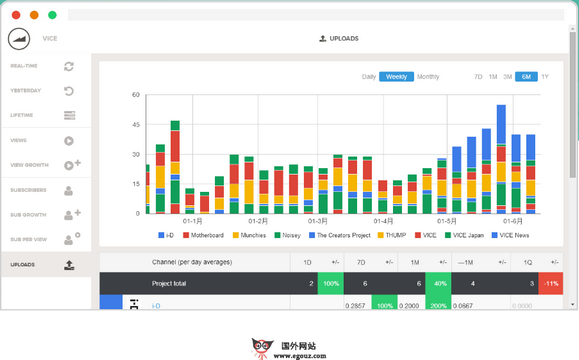Screen dimensions: 579x360
Task: Click the upload icon in page header
Action: point(323,38)
